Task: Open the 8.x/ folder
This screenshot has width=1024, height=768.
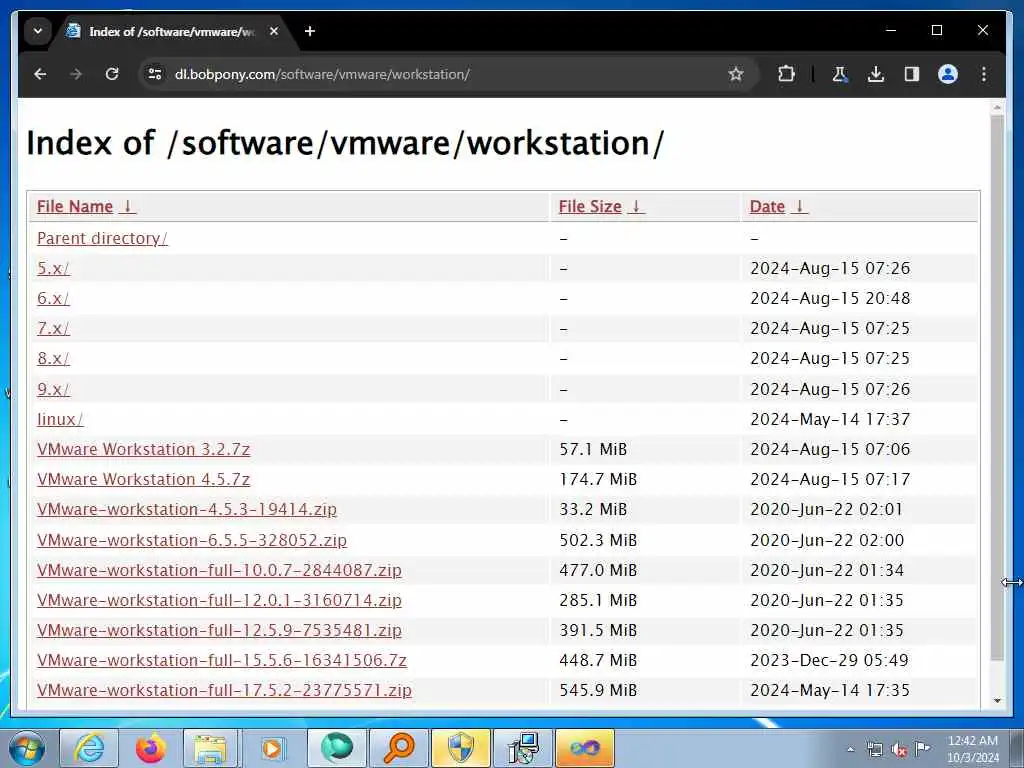Action: (x=53, y=359)
